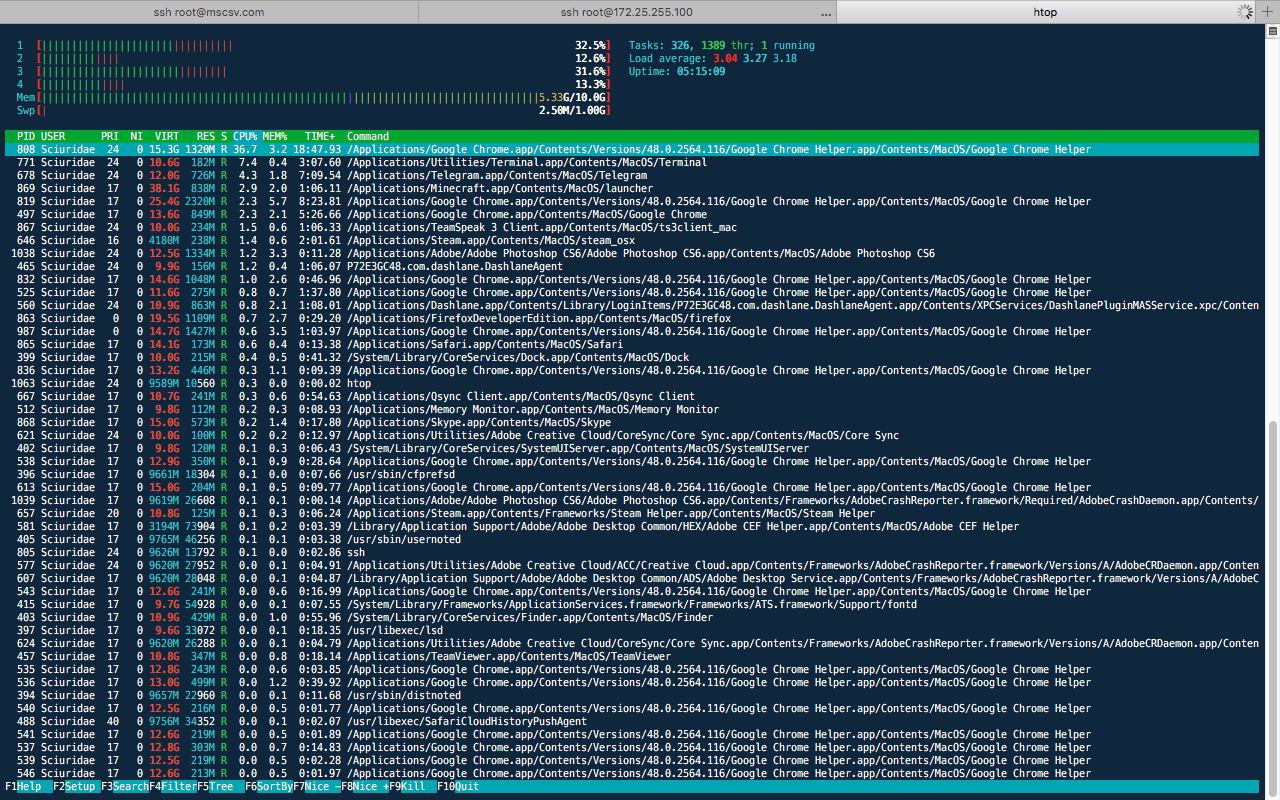Image resolution: width=1280 pixels, height=800 pixels.
Task: Open a new terminal tab with plus button
Action: pos(1268,12)
